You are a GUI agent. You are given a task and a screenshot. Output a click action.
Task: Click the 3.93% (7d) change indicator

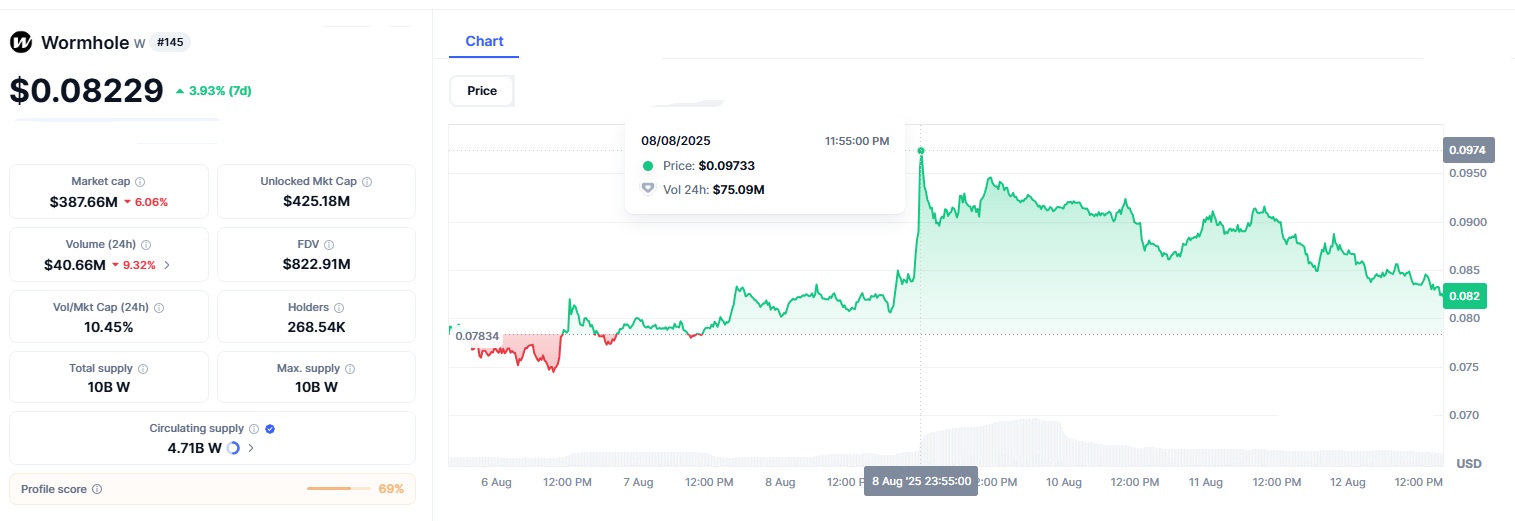(x=213, y=91)
